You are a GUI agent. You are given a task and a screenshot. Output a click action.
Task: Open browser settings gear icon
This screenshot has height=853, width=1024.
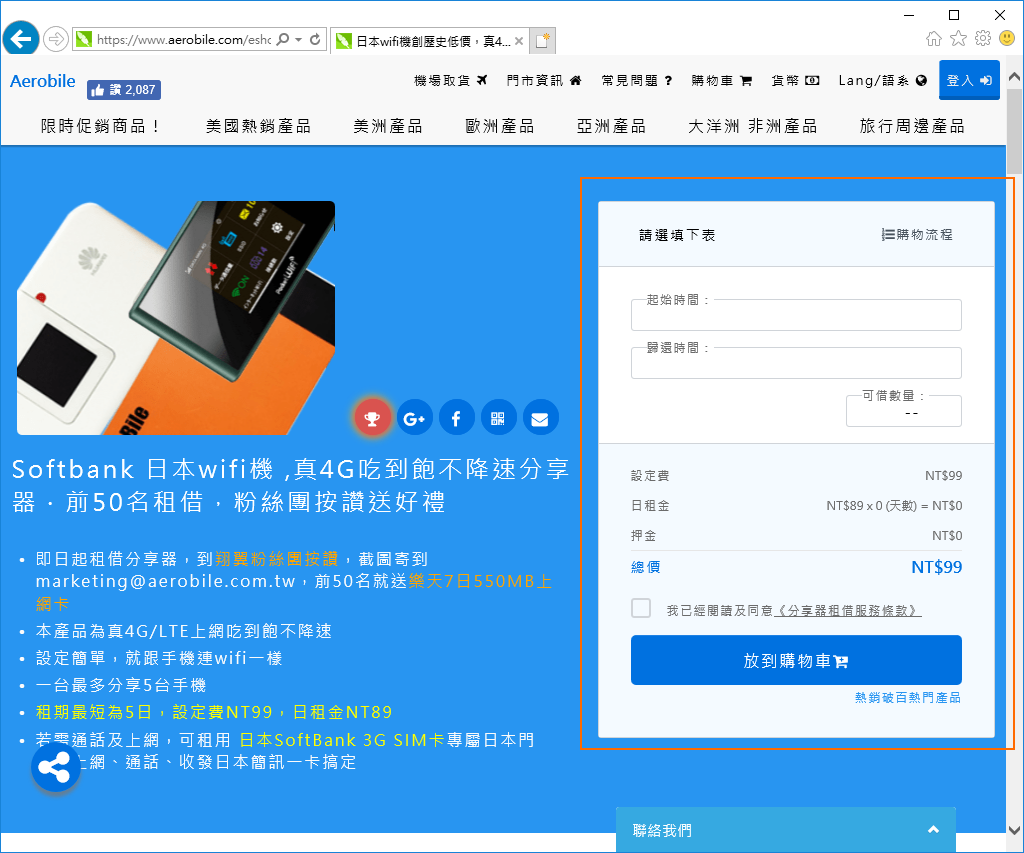[983, 39]
